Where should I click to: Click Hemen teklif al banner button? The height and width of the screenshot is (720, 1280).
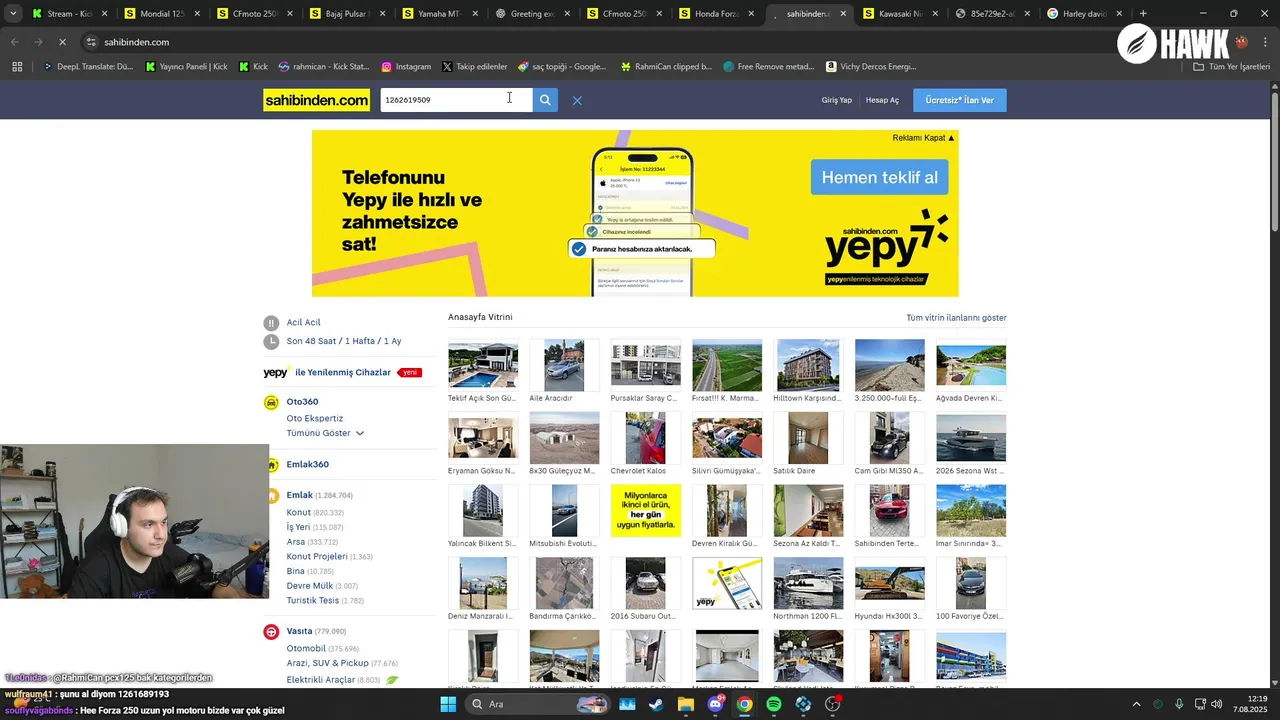(x=879, y=178)
